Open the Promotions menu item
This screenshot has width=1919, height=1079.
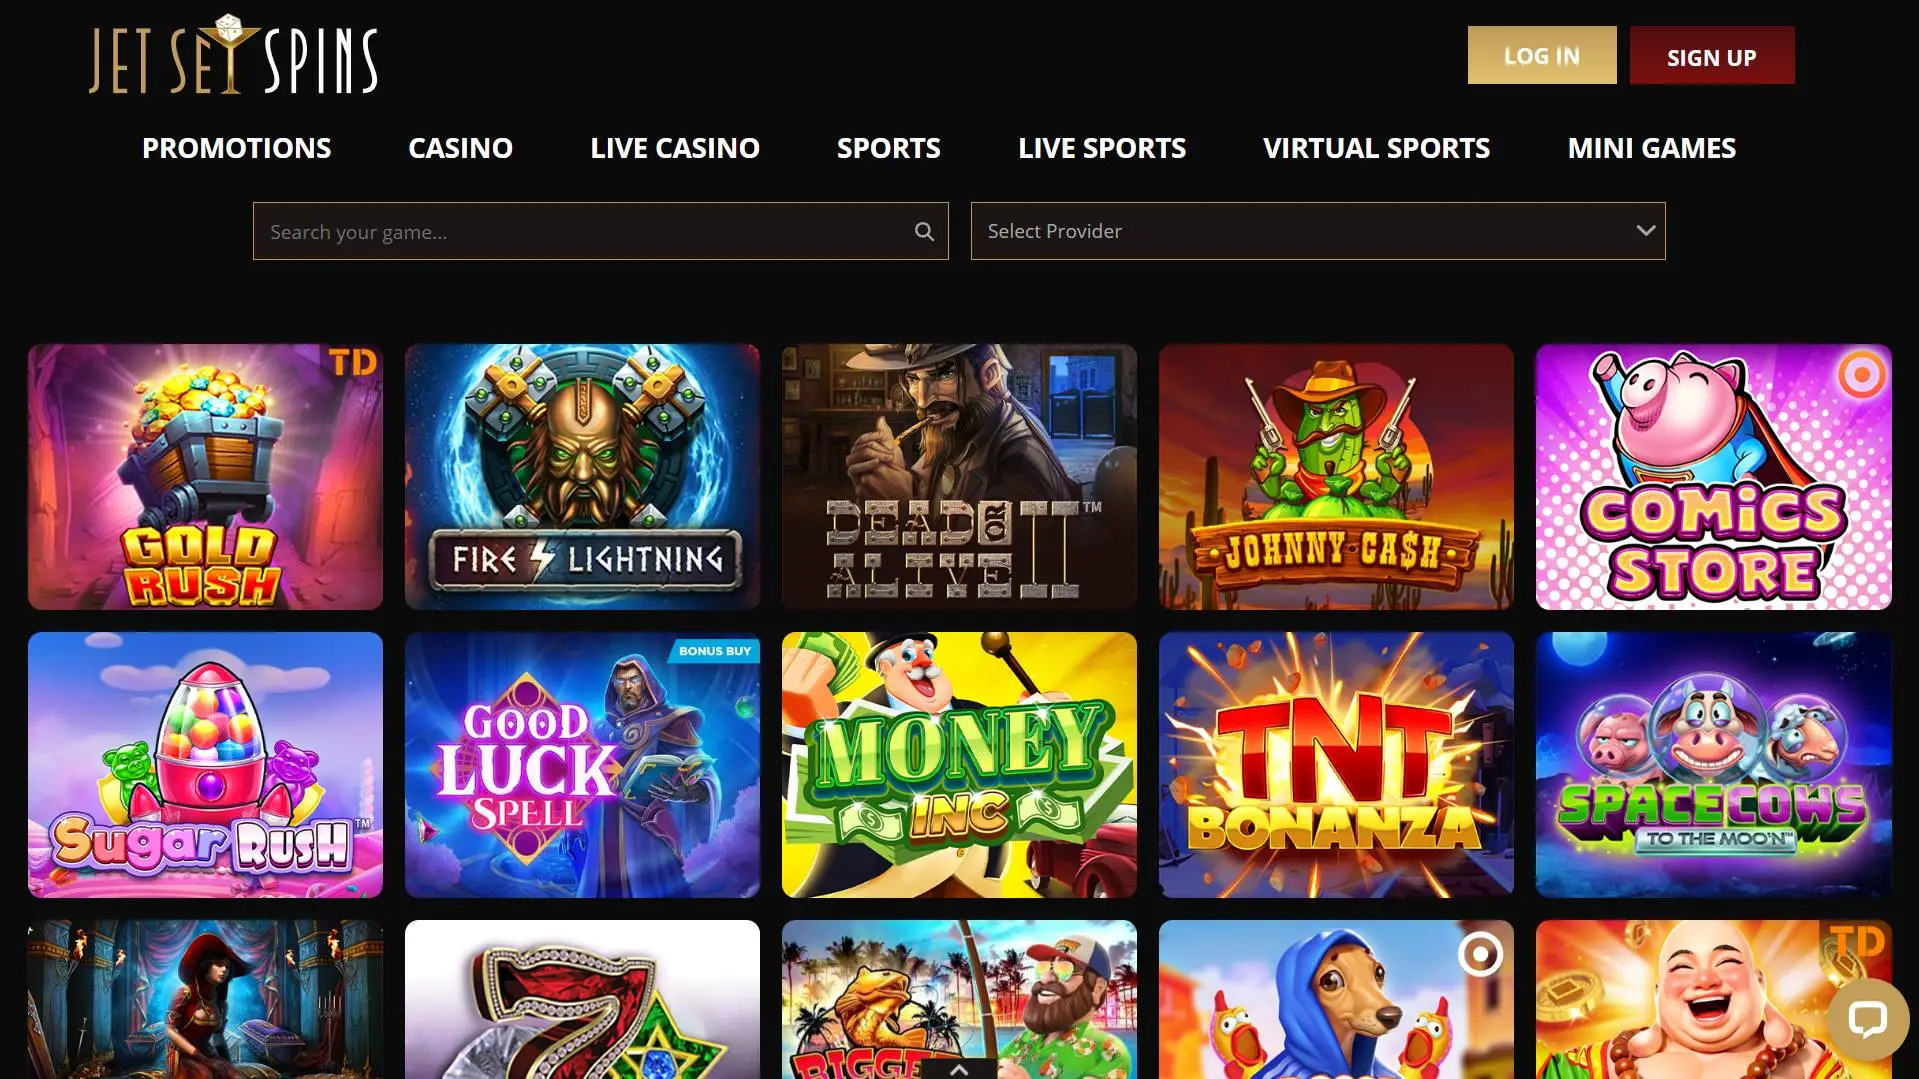[236, 148]
